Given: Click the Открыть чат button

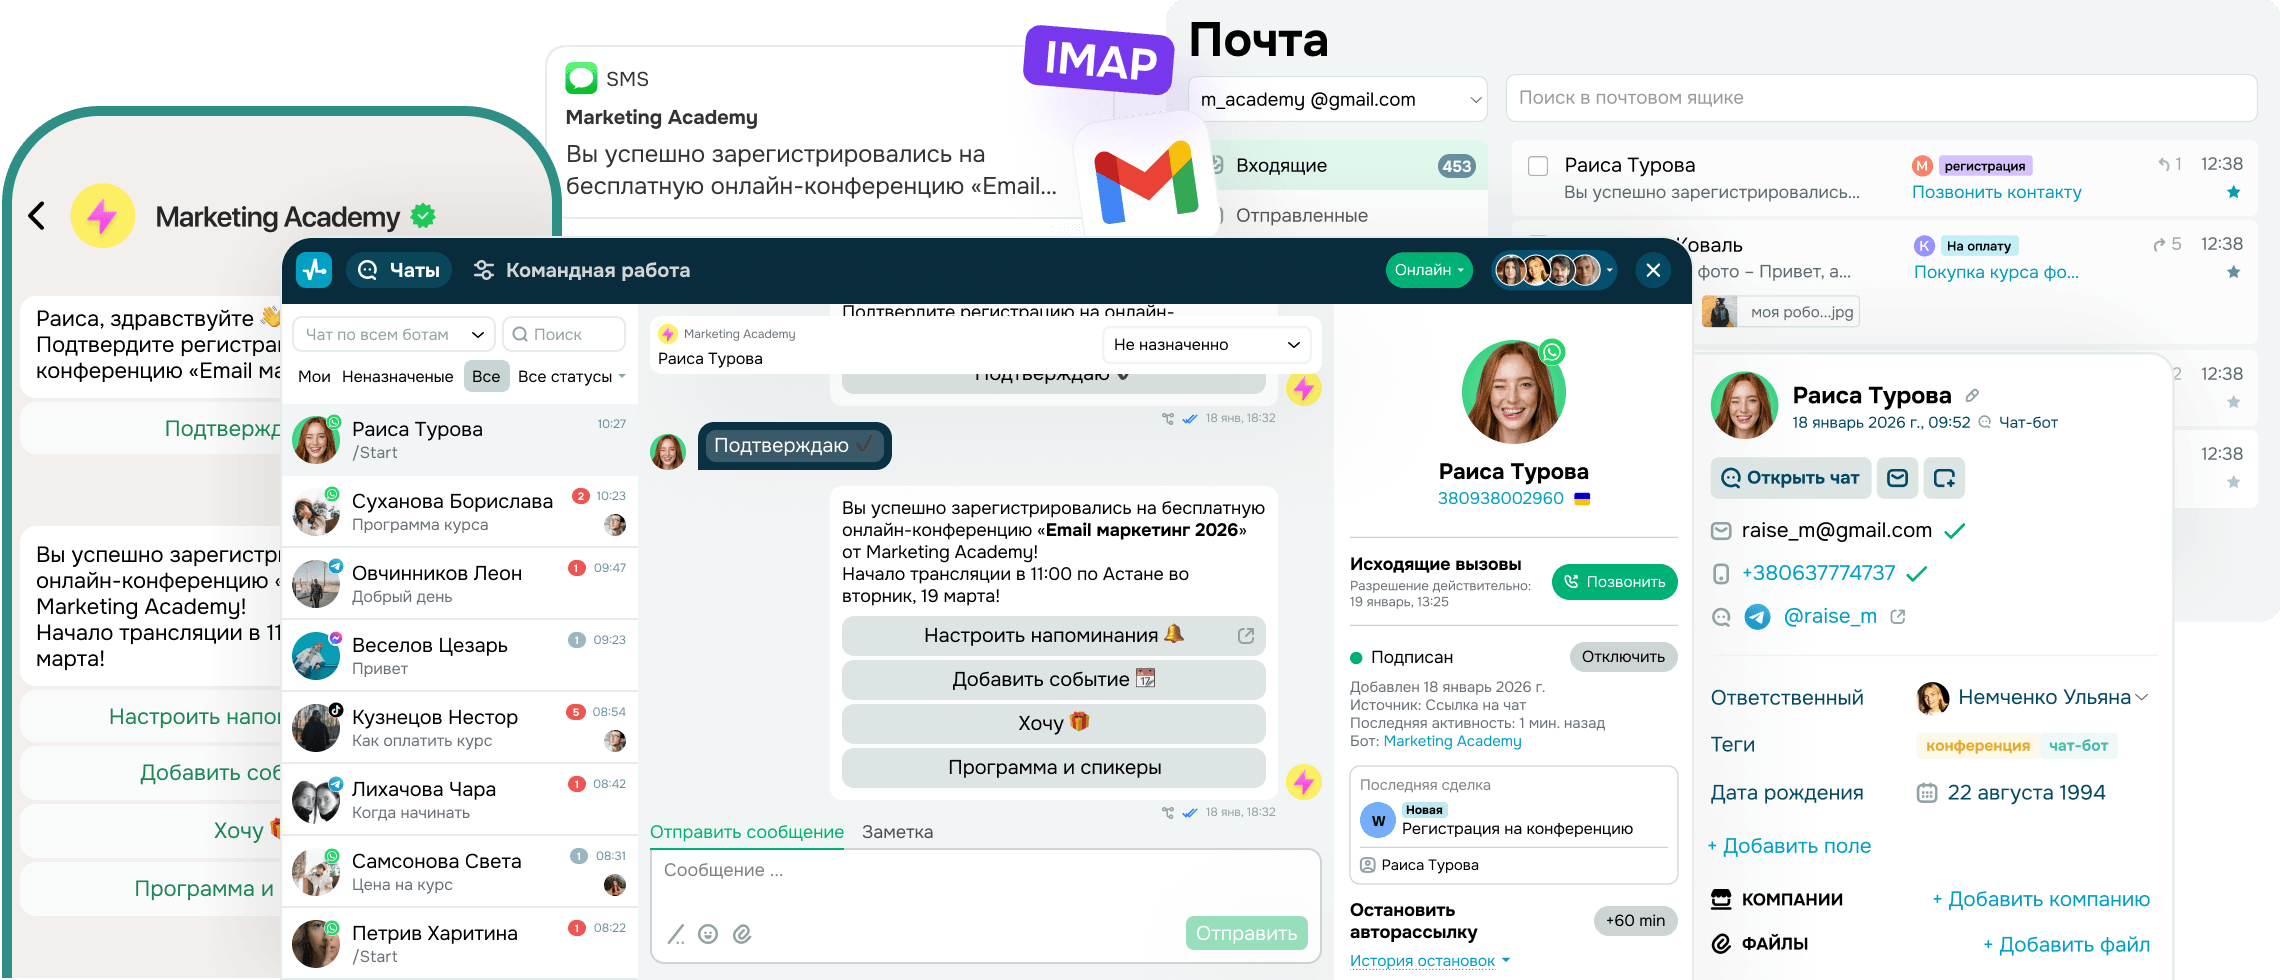Looking at the screenshot, I should pos(1790,478).
